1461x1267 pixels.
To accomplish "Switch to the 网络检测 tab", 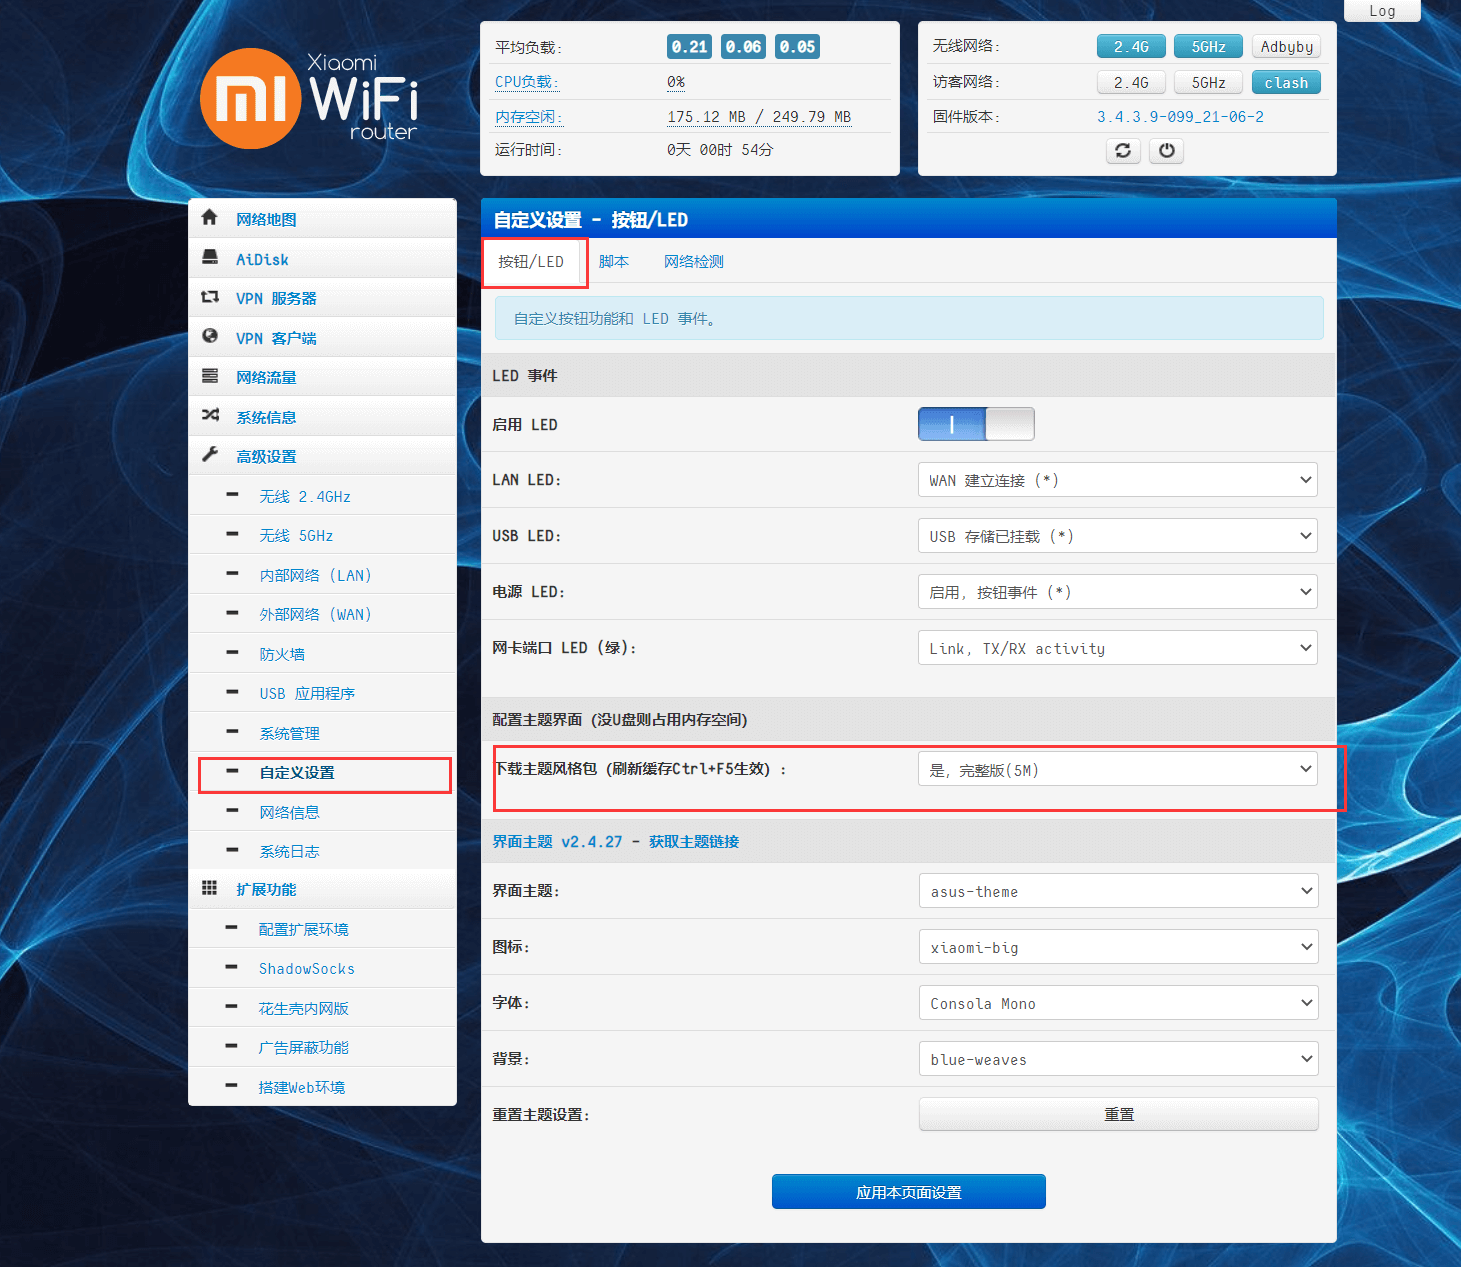I will [x=693, y=262].
